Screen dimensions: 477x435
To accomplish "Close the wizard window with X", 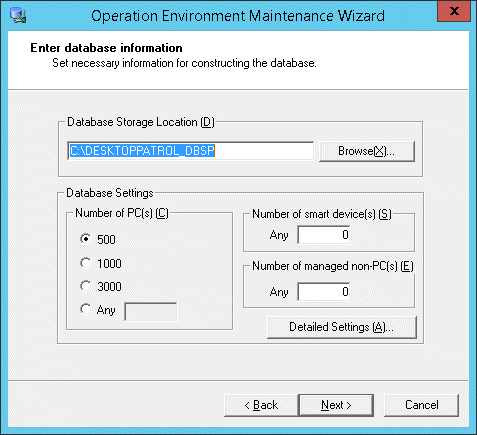I will click(x=454, y=11).
